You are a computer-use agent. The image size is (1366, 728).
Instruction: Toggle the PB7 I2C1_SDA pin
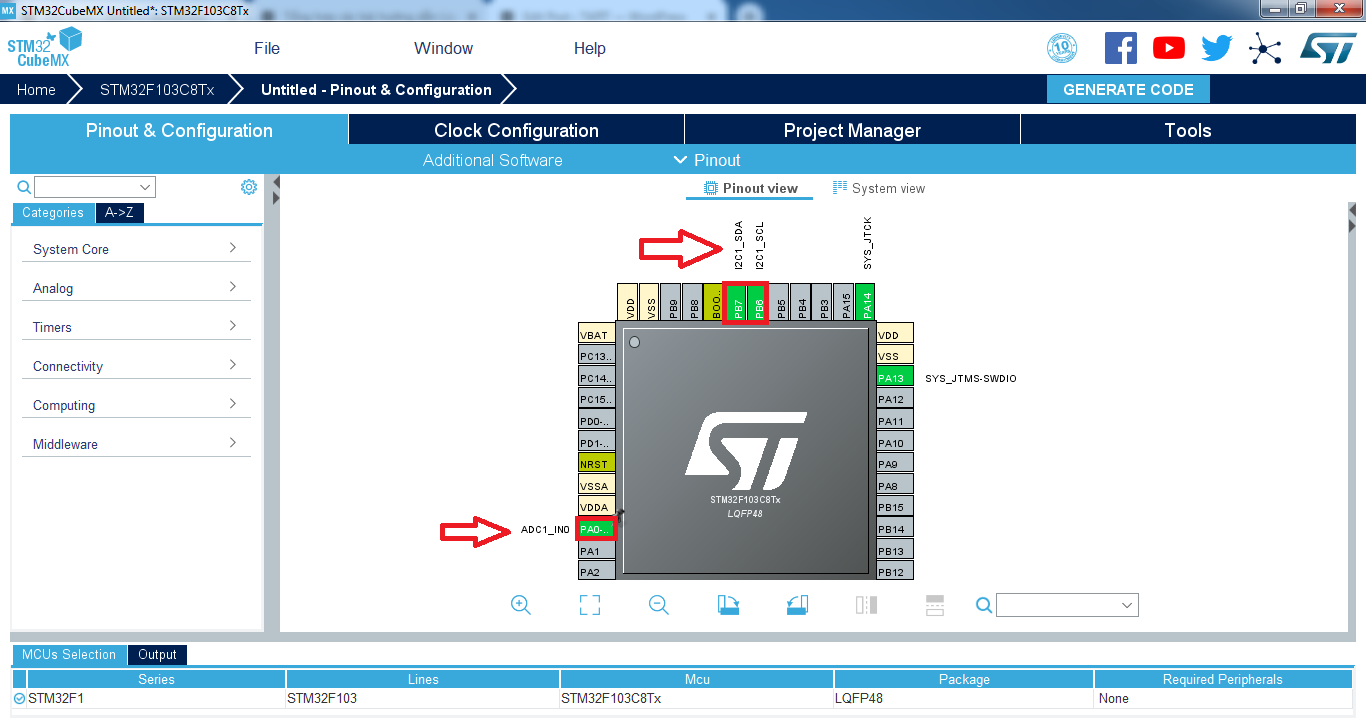[x=737, y=303]
